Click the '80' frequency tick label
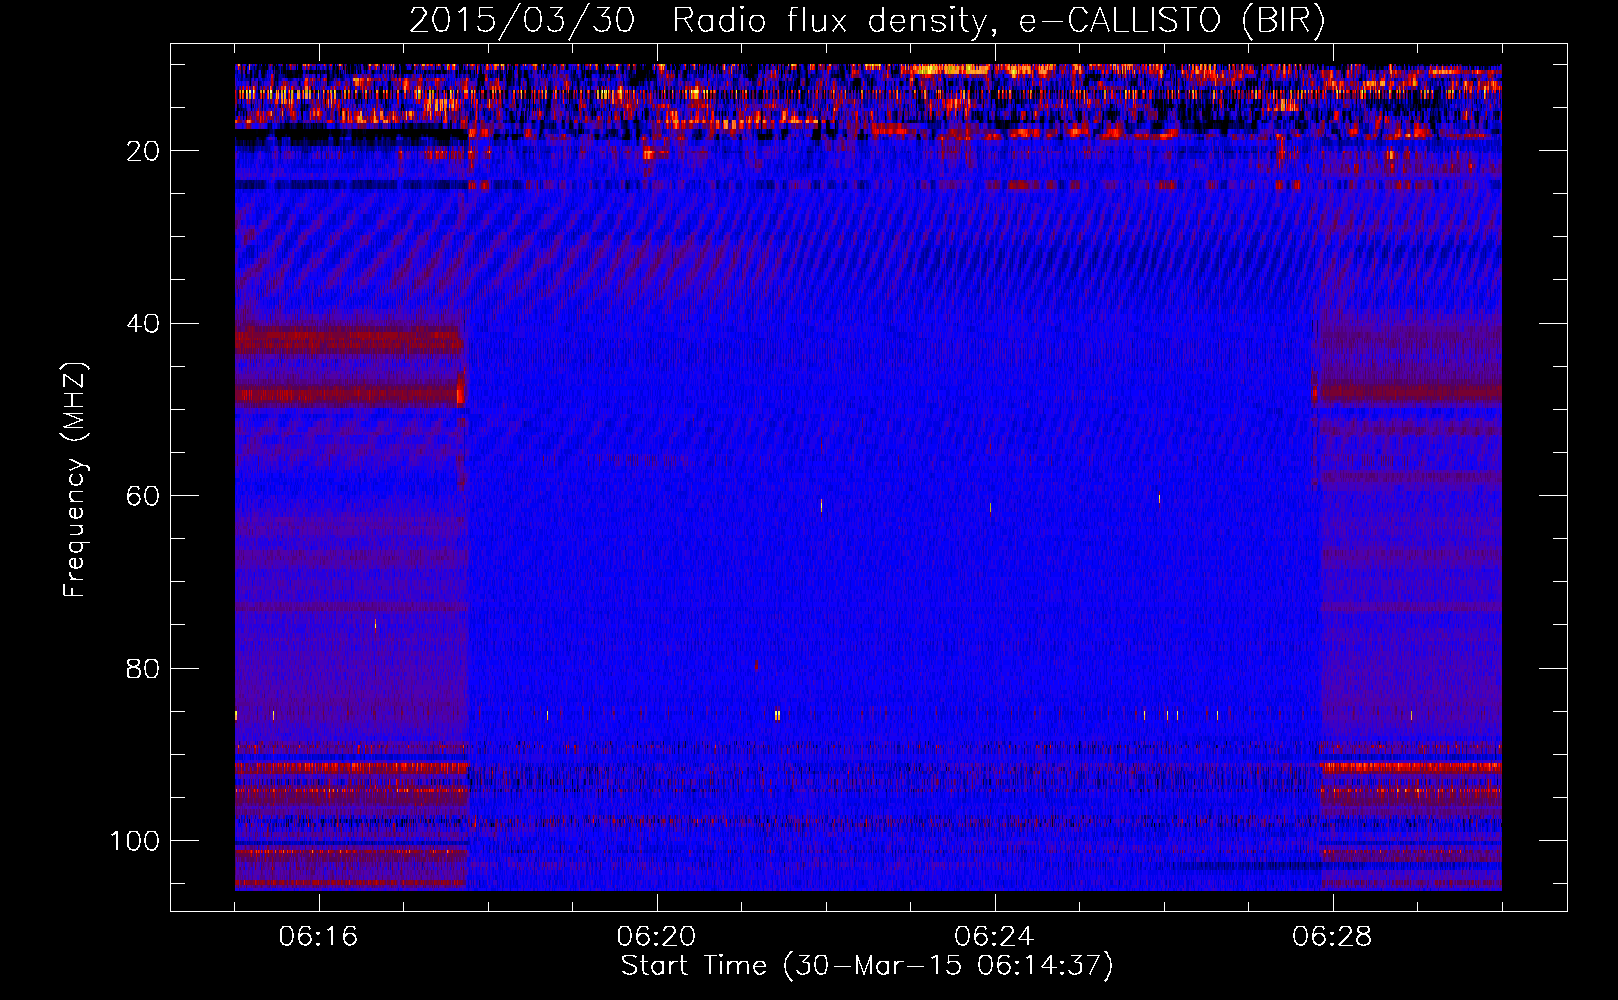This screenshot has height=1000, width=1618. tap(143, 668)
